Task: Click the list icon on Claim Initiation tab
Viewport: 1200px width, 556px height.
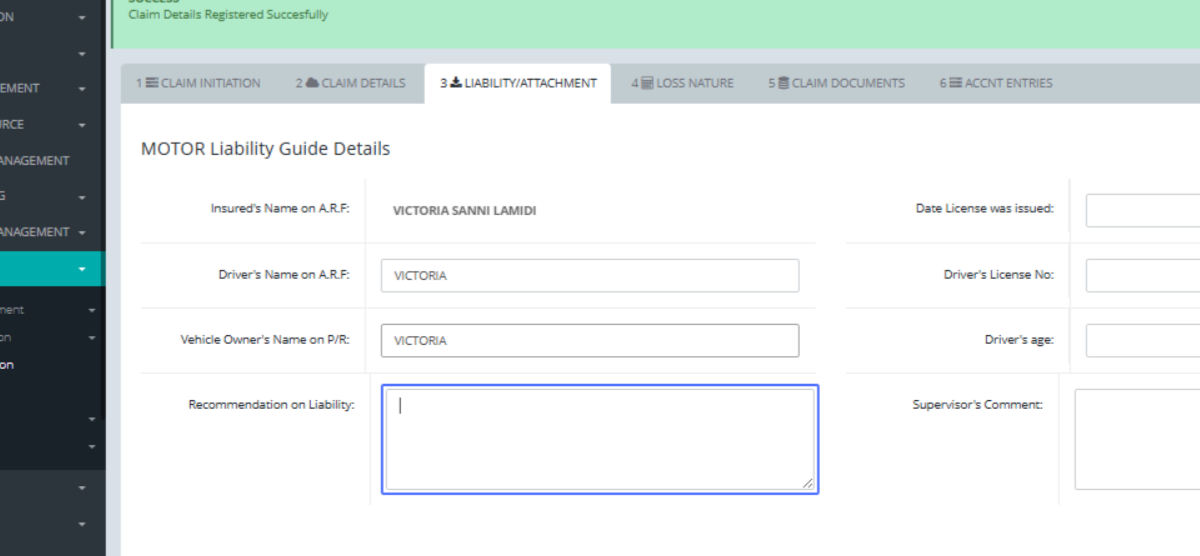Action: coord(152,83)
